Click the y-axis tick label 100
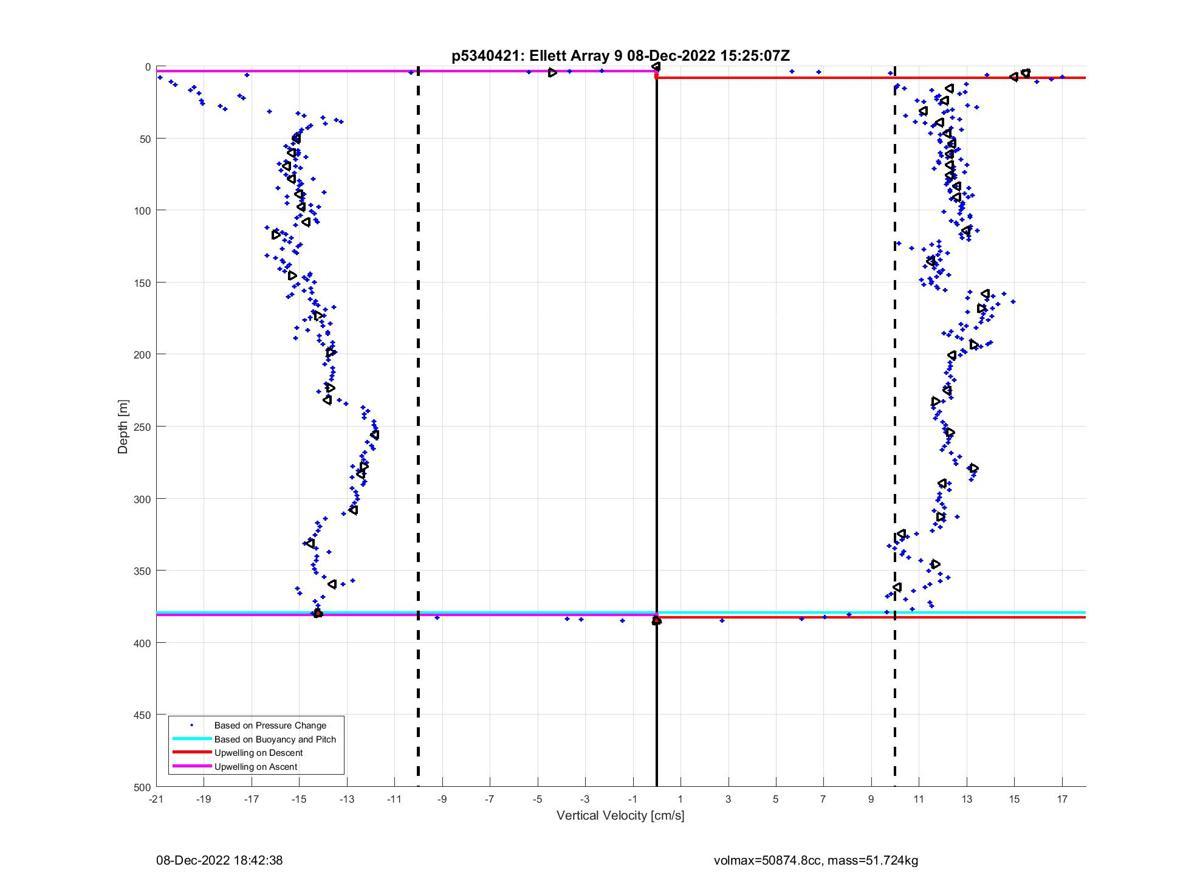The image size is (1200, 885). point(142,211)
